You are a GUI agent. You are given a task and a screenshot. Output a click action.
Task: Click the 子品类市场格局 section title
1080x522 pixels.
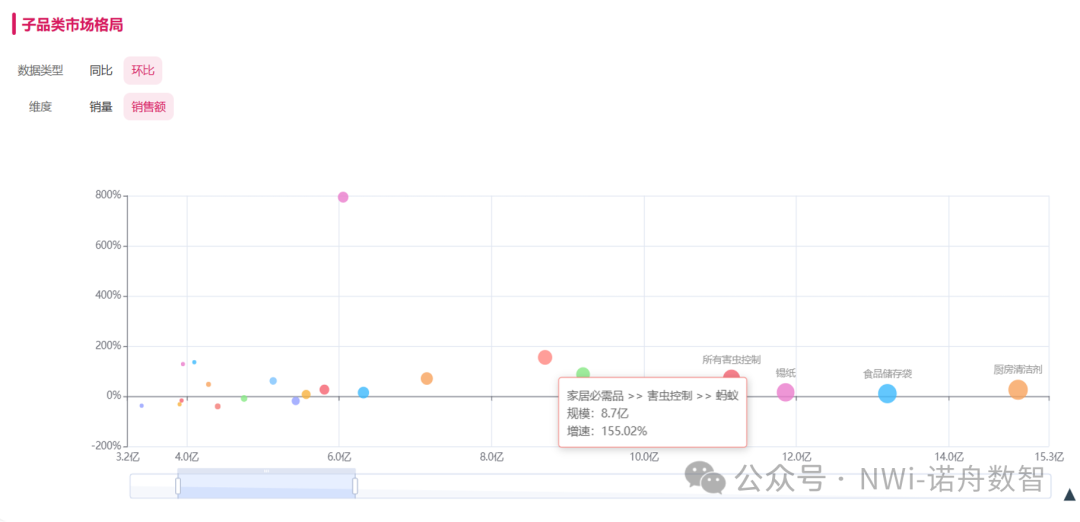click(x=73, y=24)
